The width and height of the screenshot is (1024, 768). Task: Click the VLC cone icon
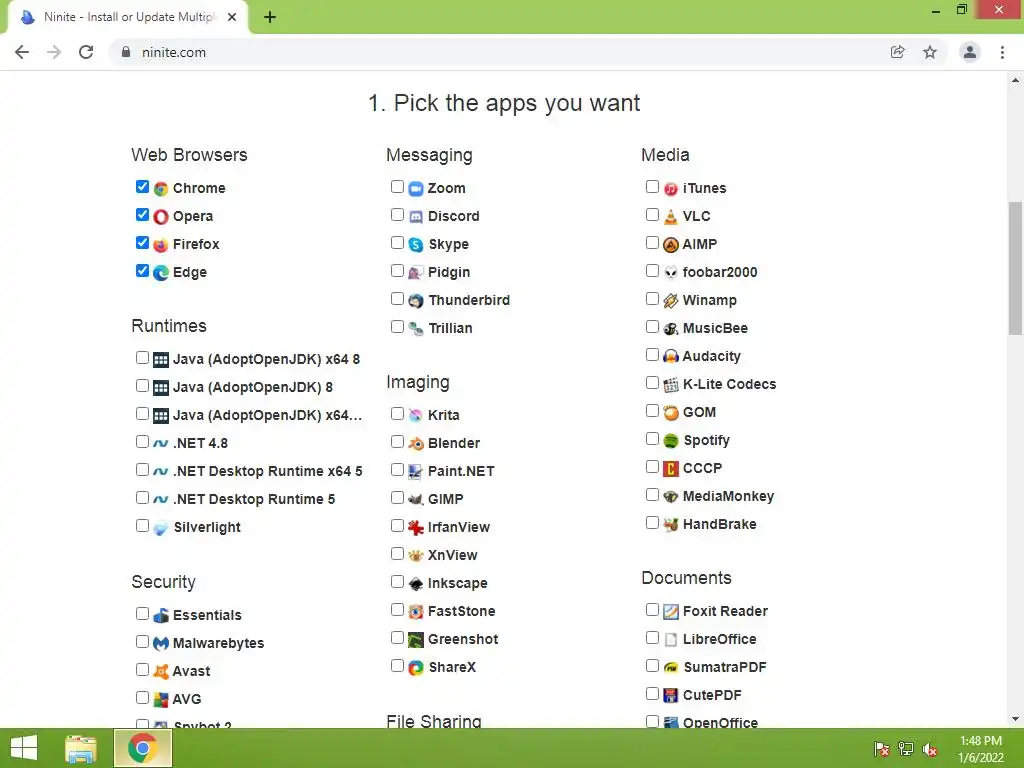(671, 217)
